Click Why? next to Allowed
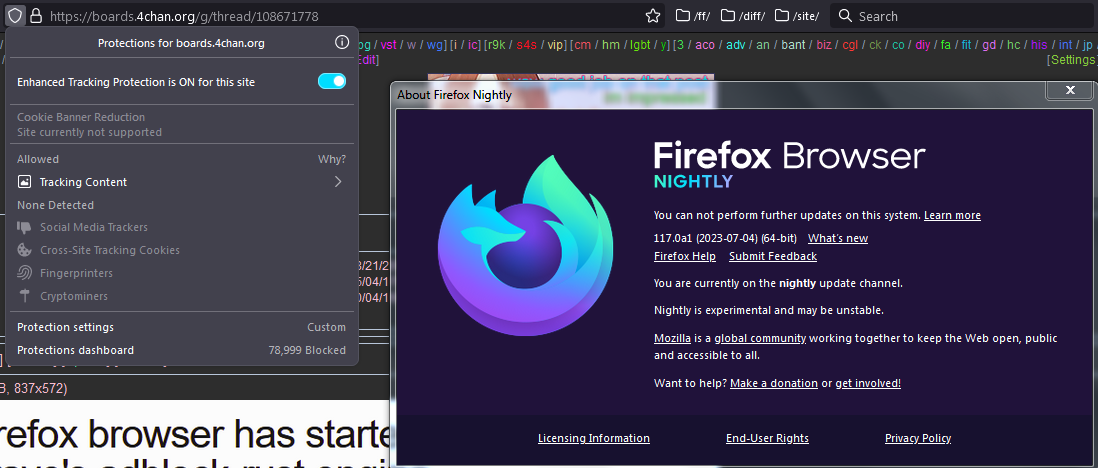Screen dimensions: 1098x468 click(x=332, y=159)
